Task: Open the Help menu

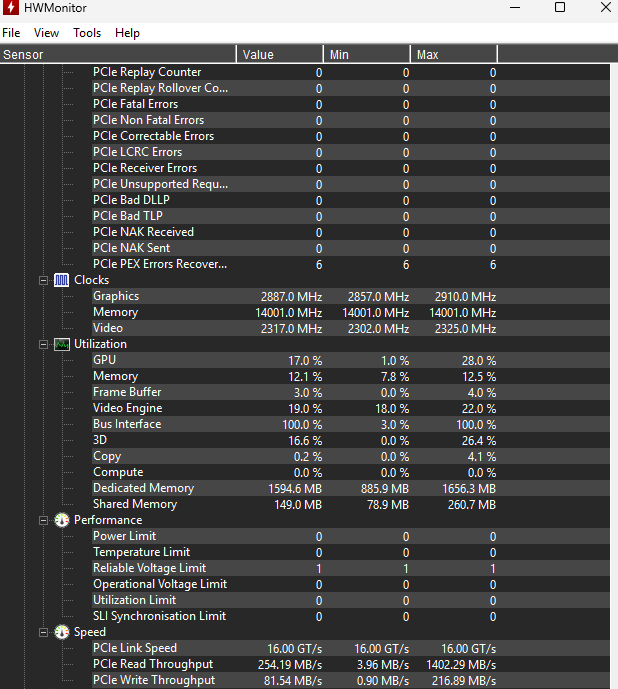Action: [127, 33]
